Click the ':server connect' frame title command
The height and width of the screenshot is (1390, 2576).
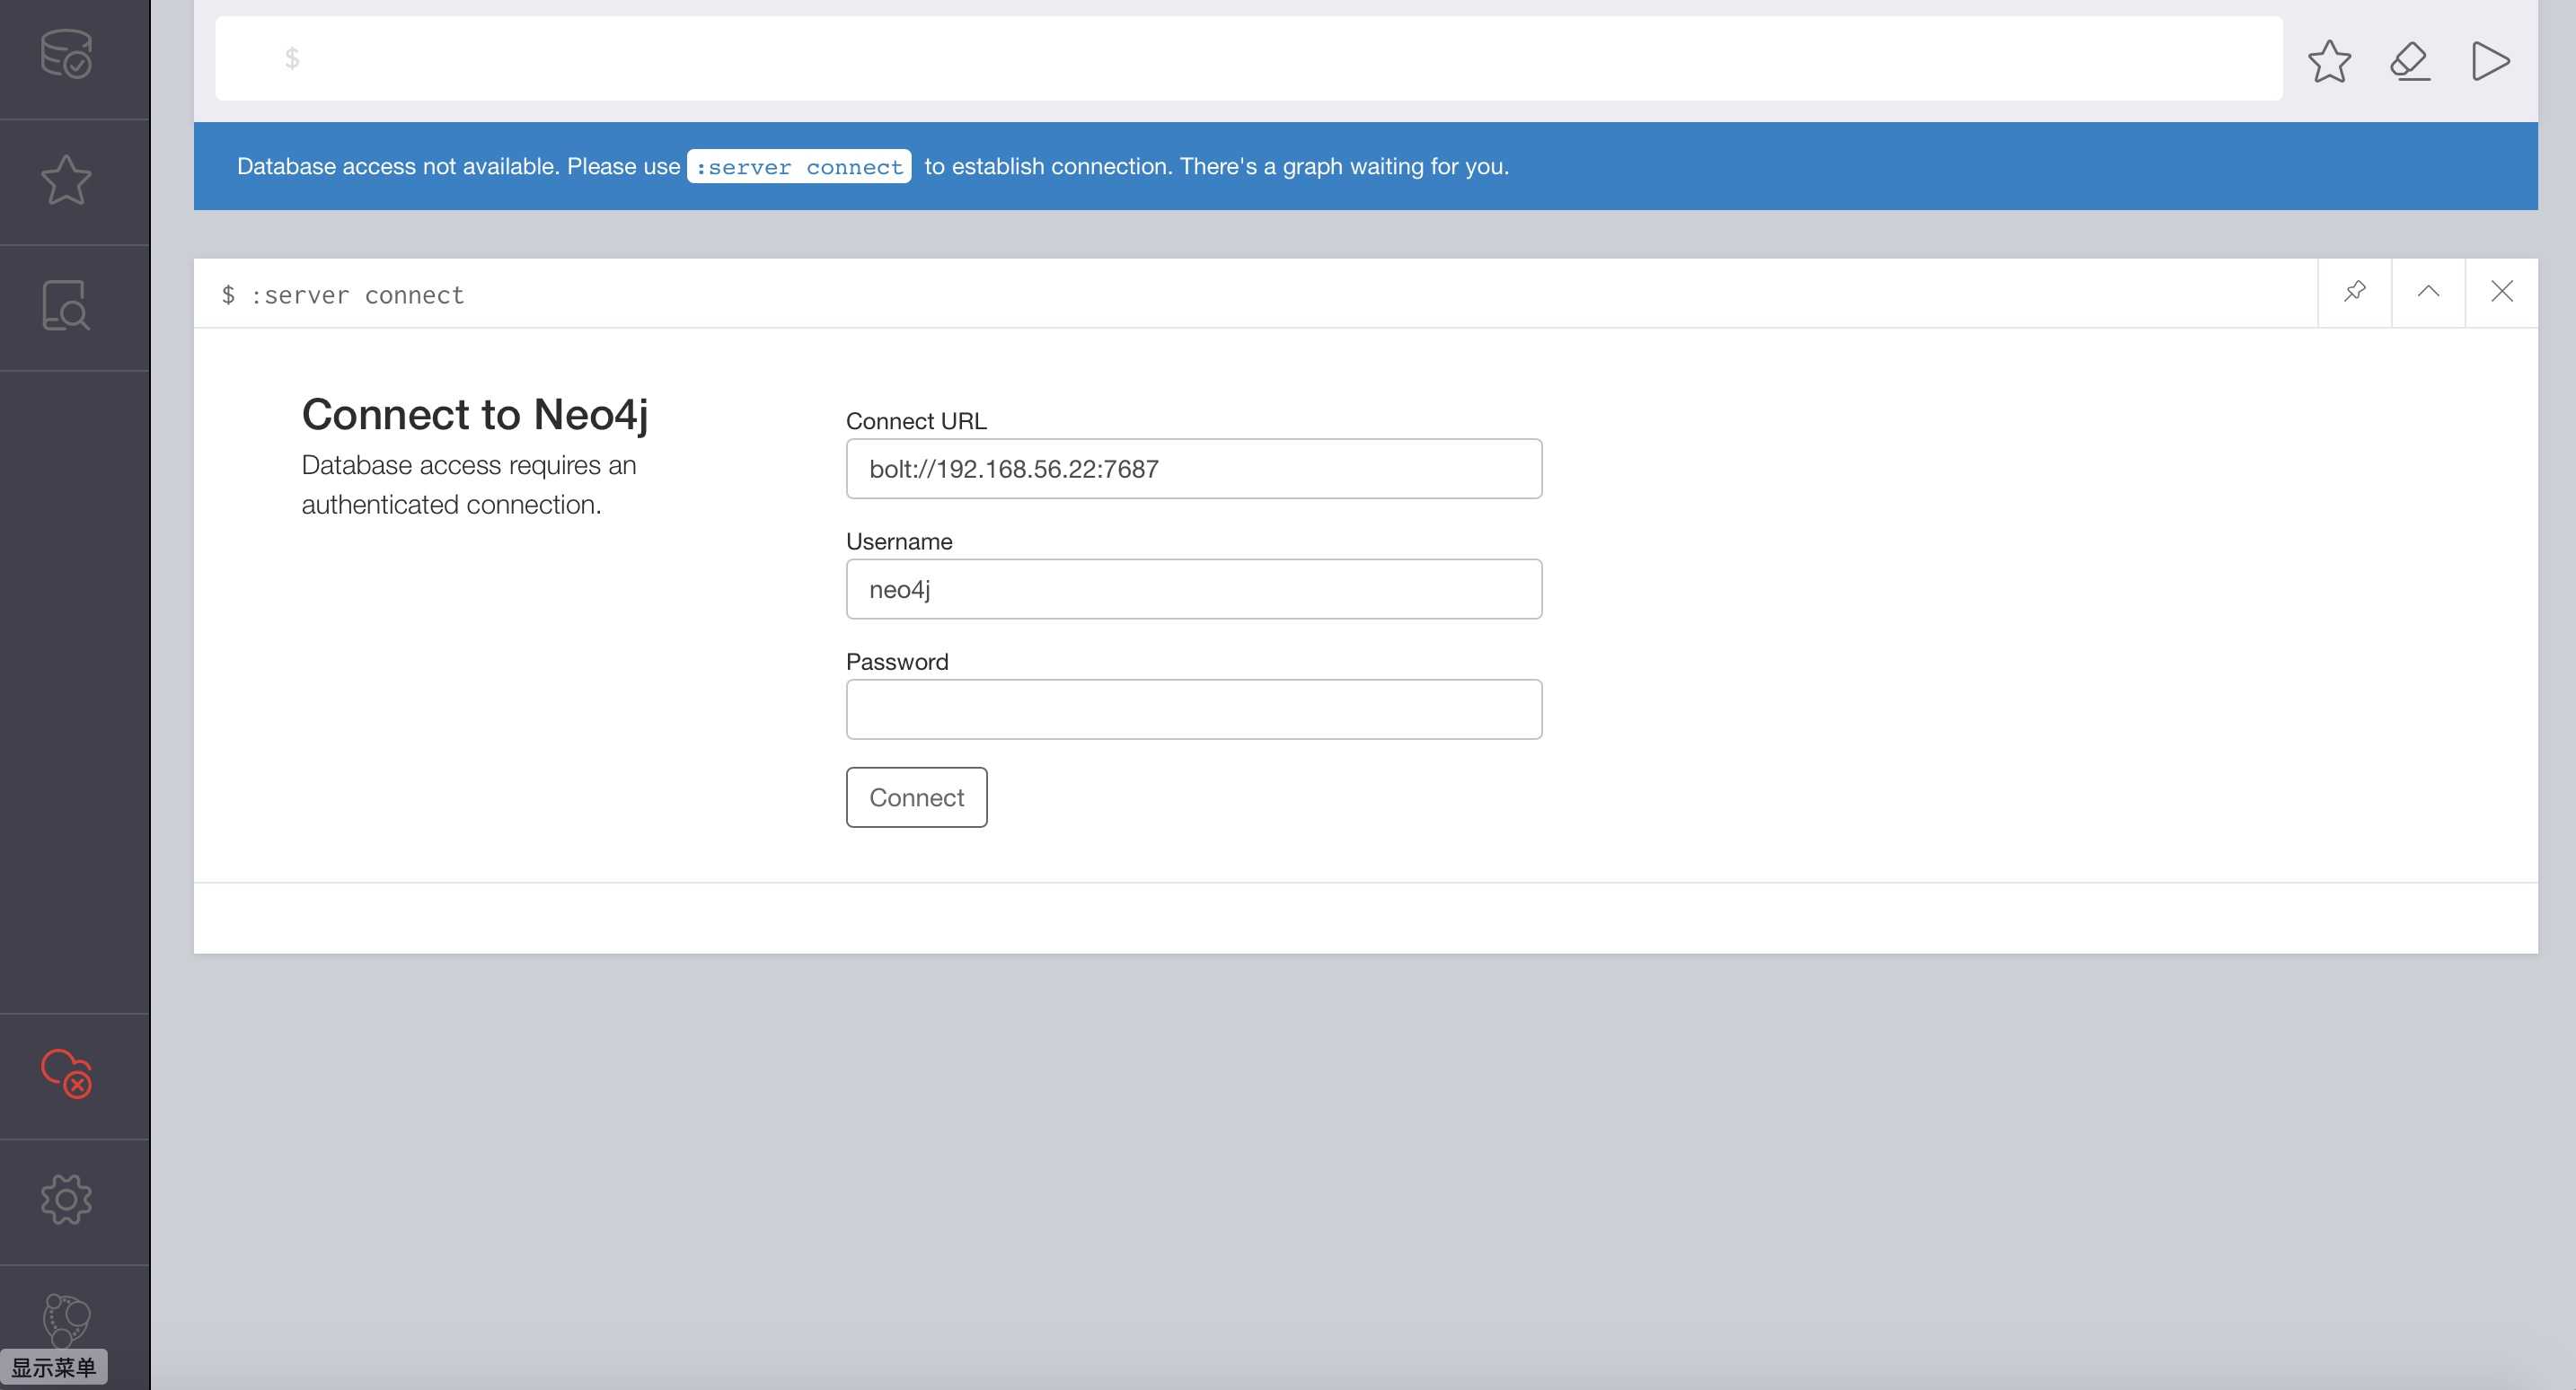357,295
